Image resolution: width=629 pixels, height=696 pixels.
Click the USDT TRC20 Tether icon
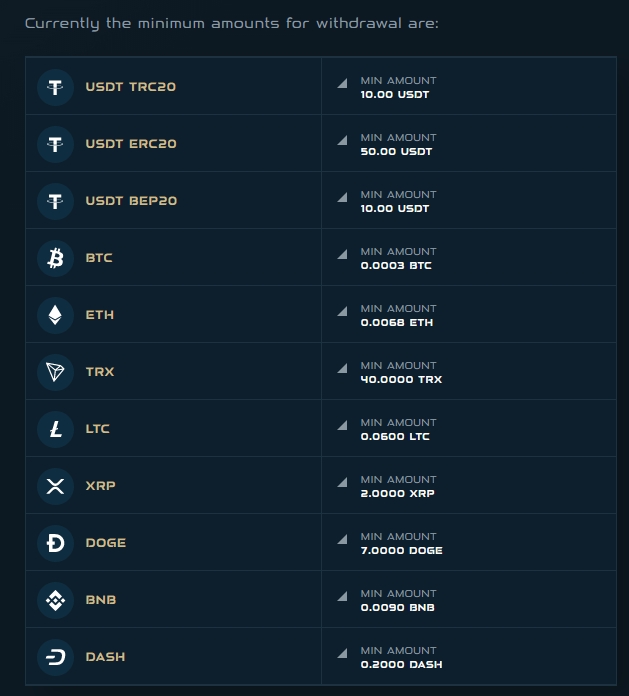point(55,87)
